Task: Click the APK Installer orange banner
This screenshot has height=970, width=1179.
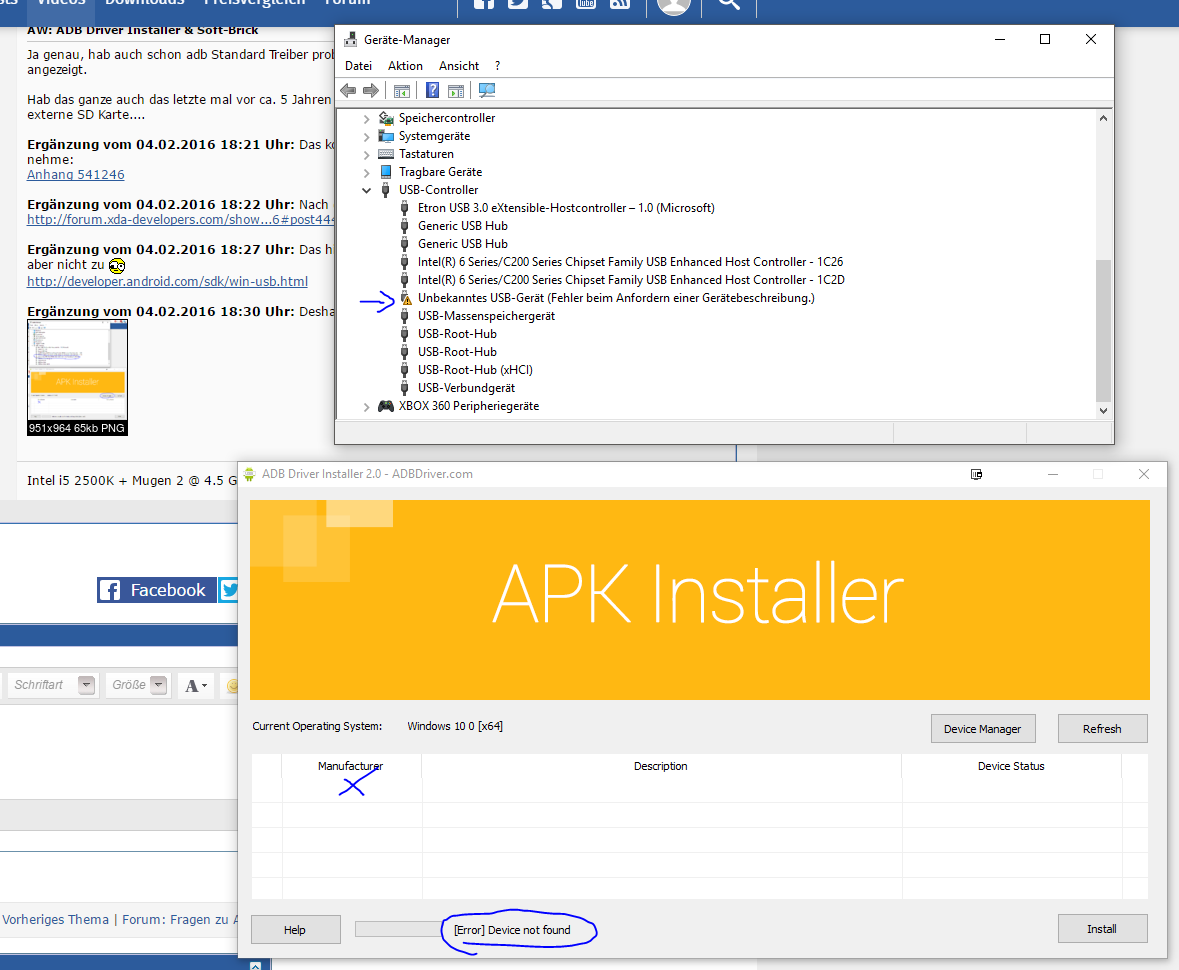Action: coord(699,600)
